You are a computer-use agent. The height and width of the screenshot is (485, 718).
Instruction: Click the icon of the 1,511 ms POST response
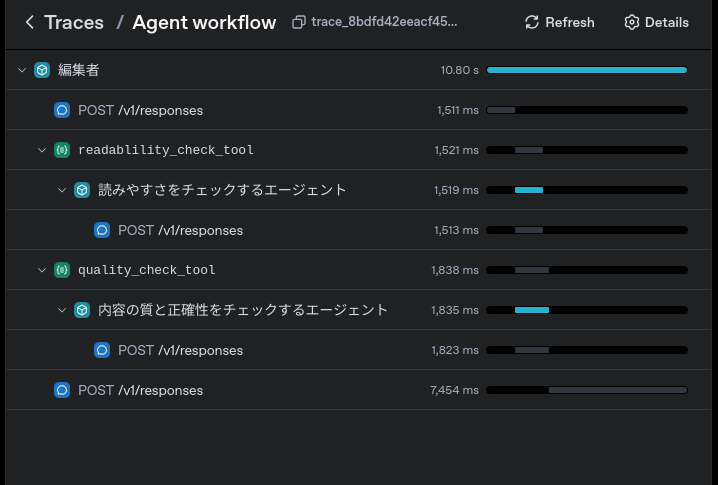[62, 110]
